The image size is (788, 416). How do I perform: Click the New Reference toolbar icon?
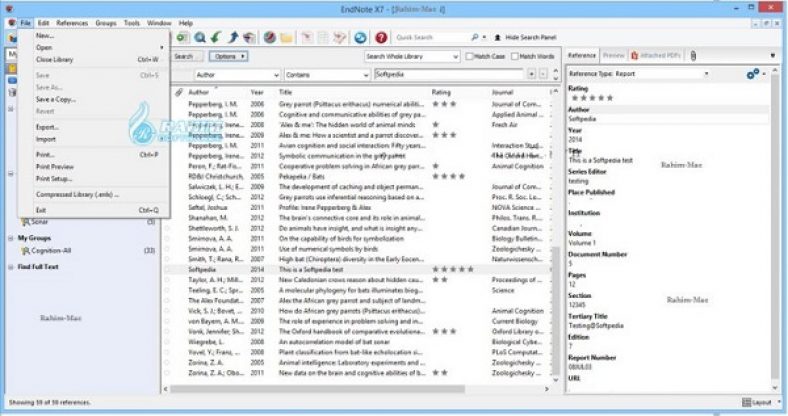tap(182, 38)
